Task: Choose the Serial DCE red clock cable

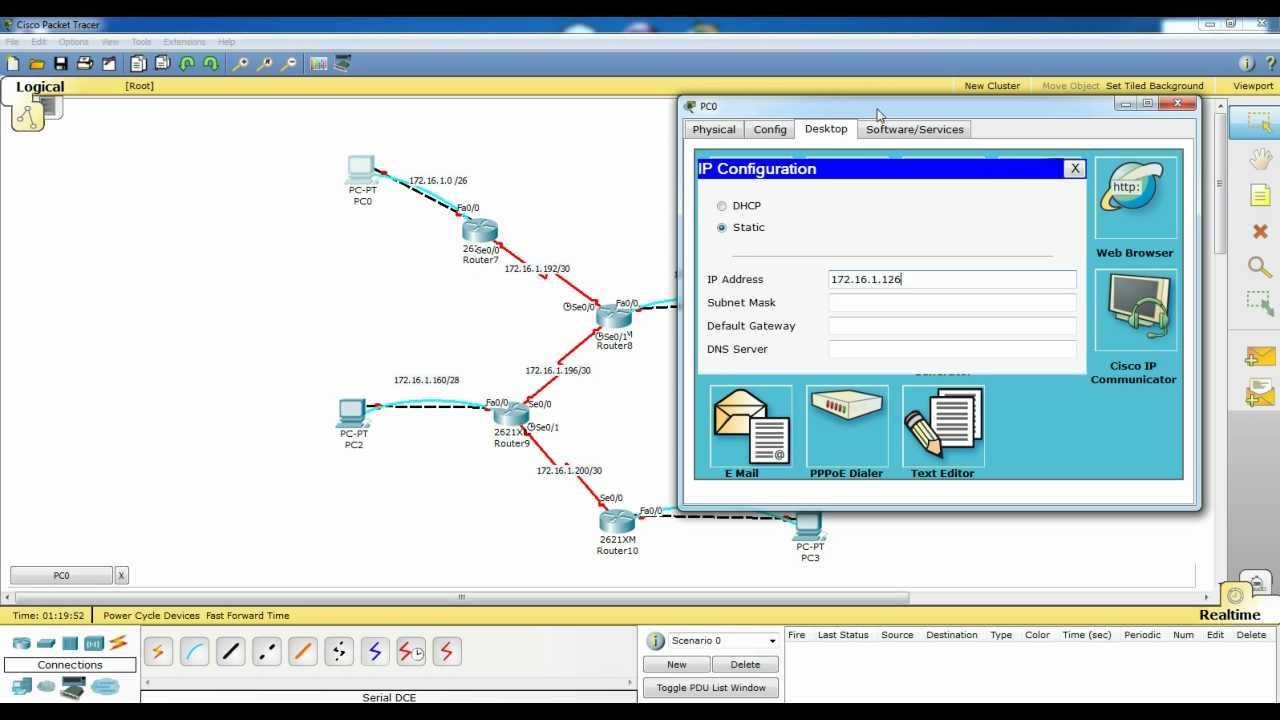Action: point(411,652)
